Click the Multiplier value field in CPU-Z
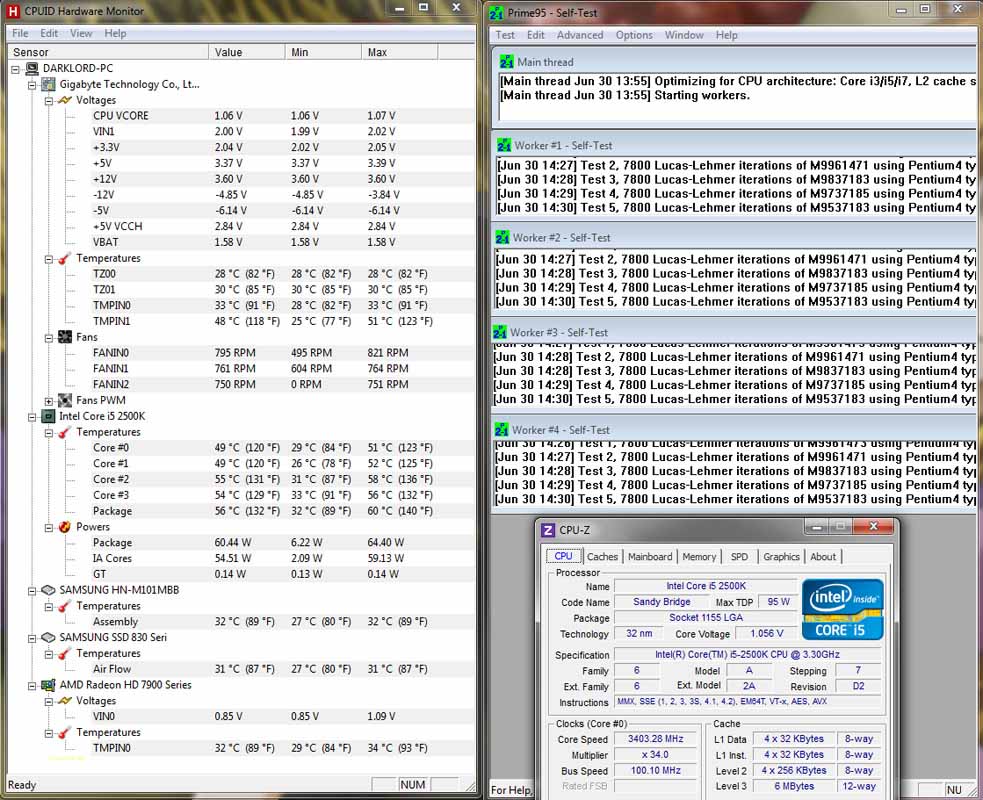Viewport: 983px width, 800px height. pos(655,755)
